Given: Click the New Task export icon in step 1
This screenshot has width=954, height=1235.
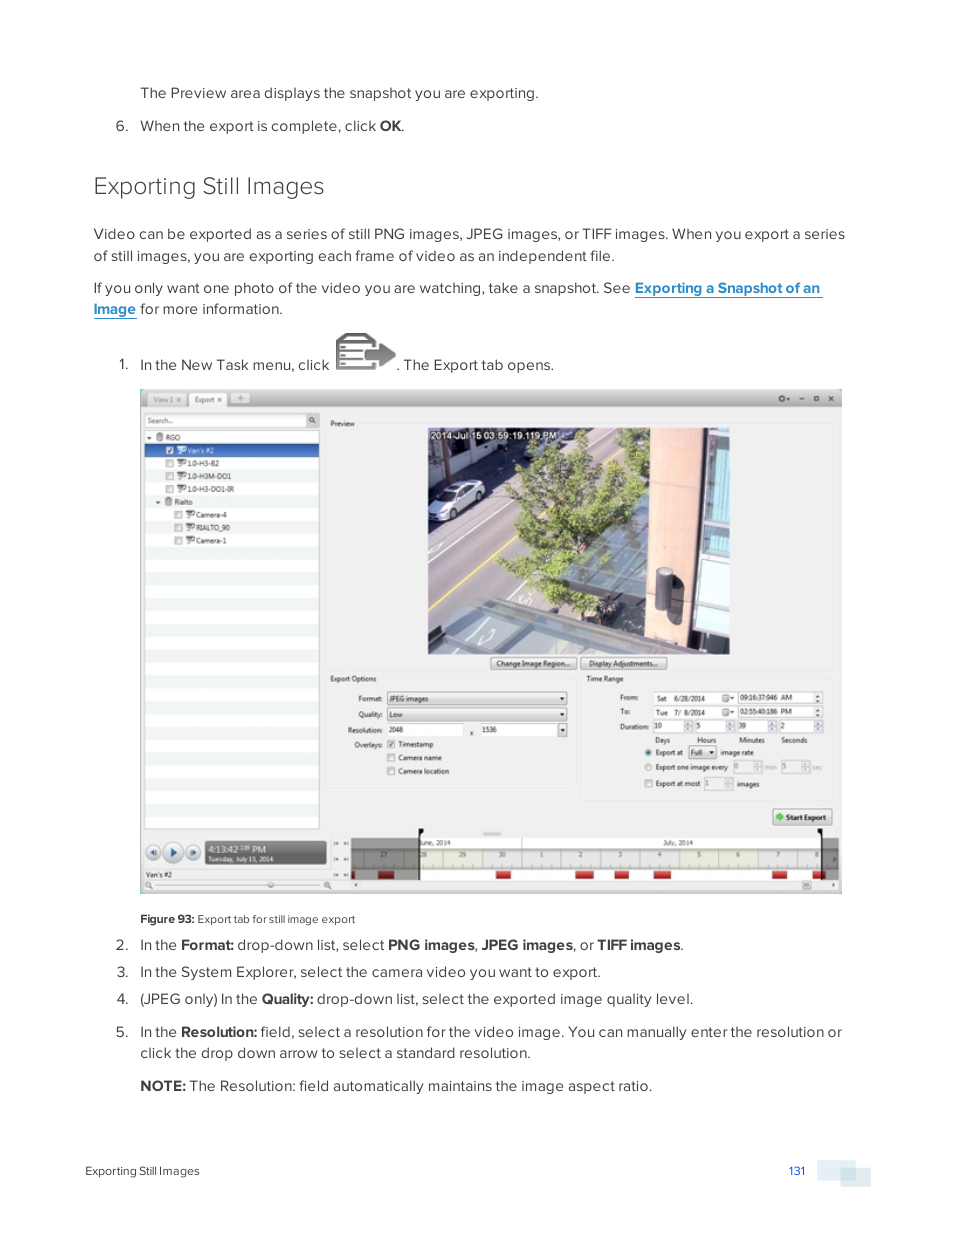Looking at the screenshot, I should click(365, 353).
